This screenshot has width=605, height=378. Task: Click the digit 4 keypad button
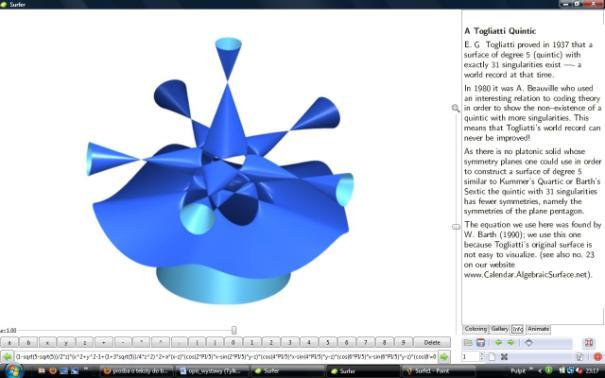point(309,342)
